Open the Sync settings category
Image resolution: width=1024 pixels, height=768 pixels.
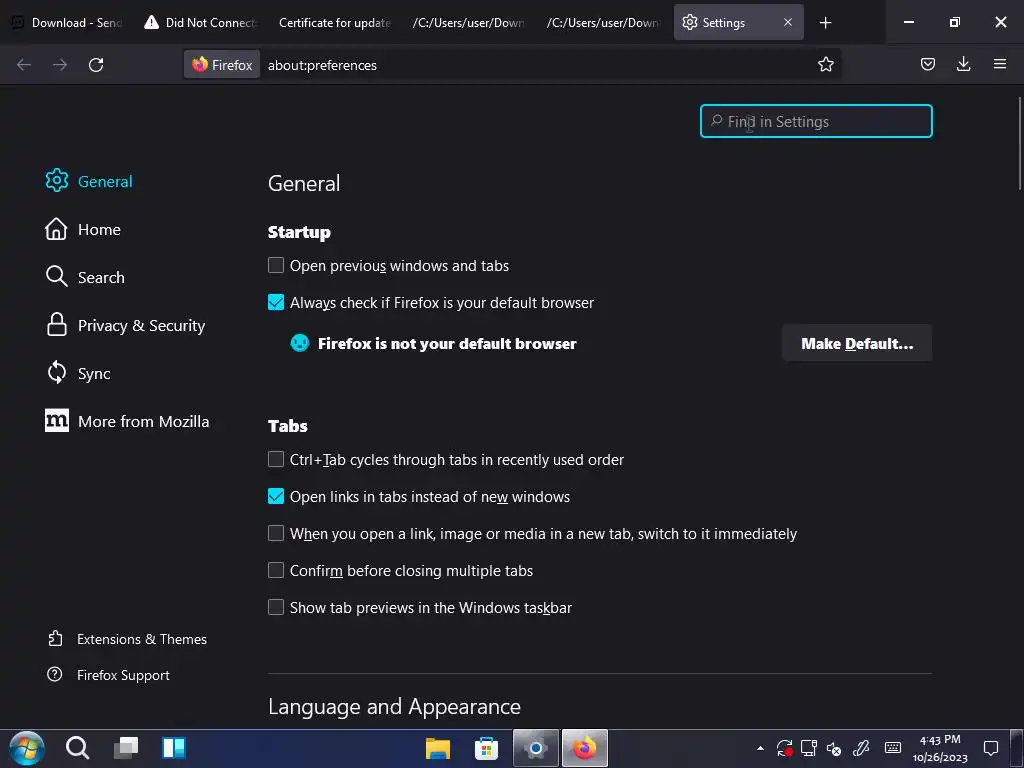click(x=78, y=373)
